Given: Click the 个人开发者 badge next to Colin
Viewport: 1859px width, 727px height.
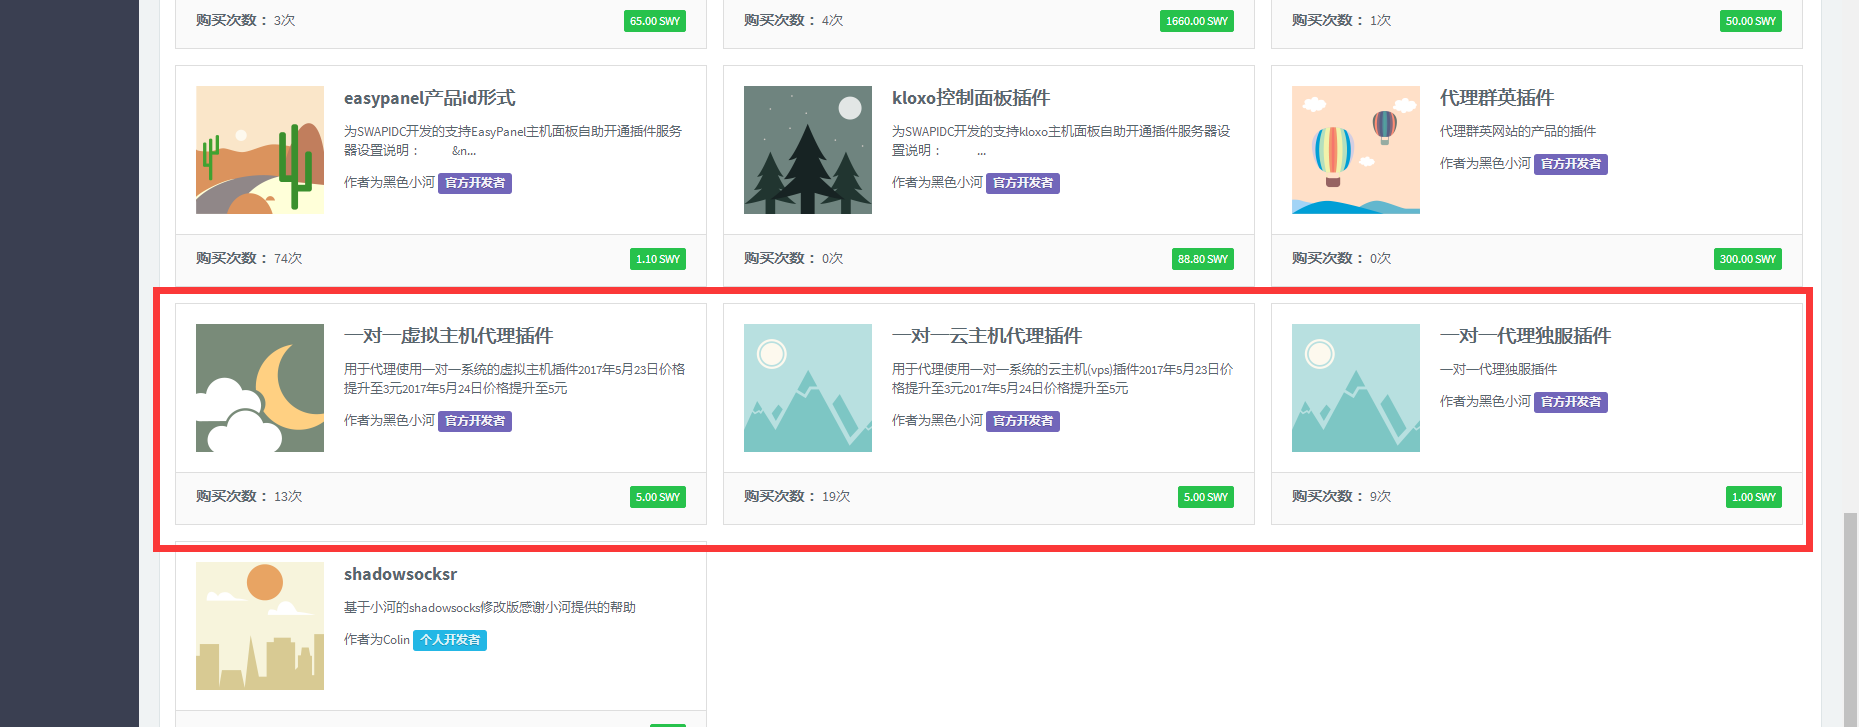Looking at the screenshot, I should 450,640.
